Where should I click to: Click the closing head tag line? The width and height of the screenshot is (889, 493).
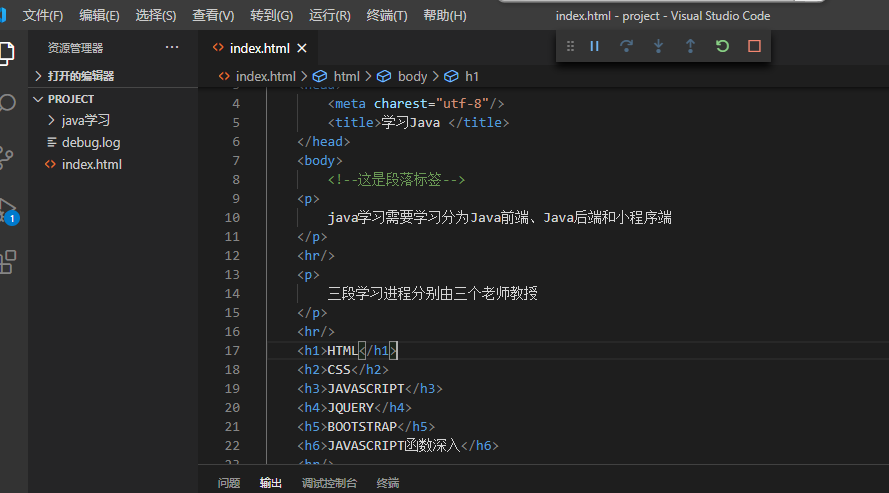tap(324, 142)
